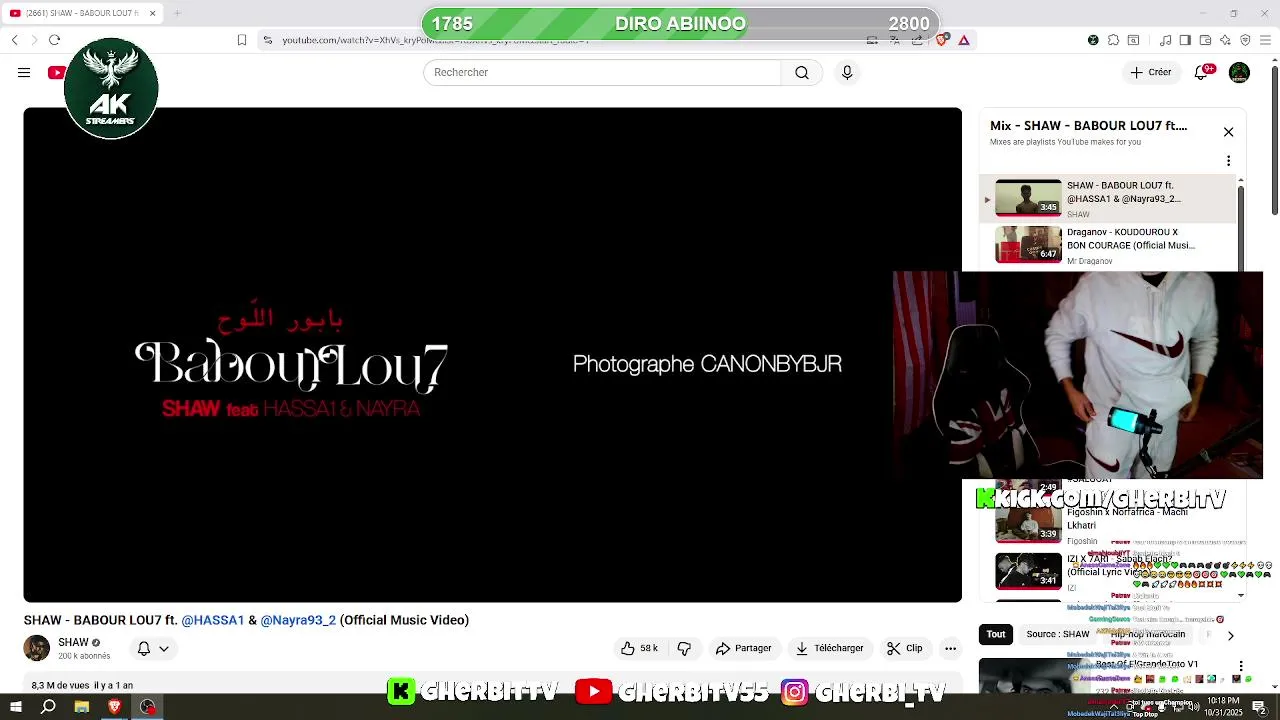Click the Partager button
This screenshot has height=720, width=1280.
coord(743,648)
